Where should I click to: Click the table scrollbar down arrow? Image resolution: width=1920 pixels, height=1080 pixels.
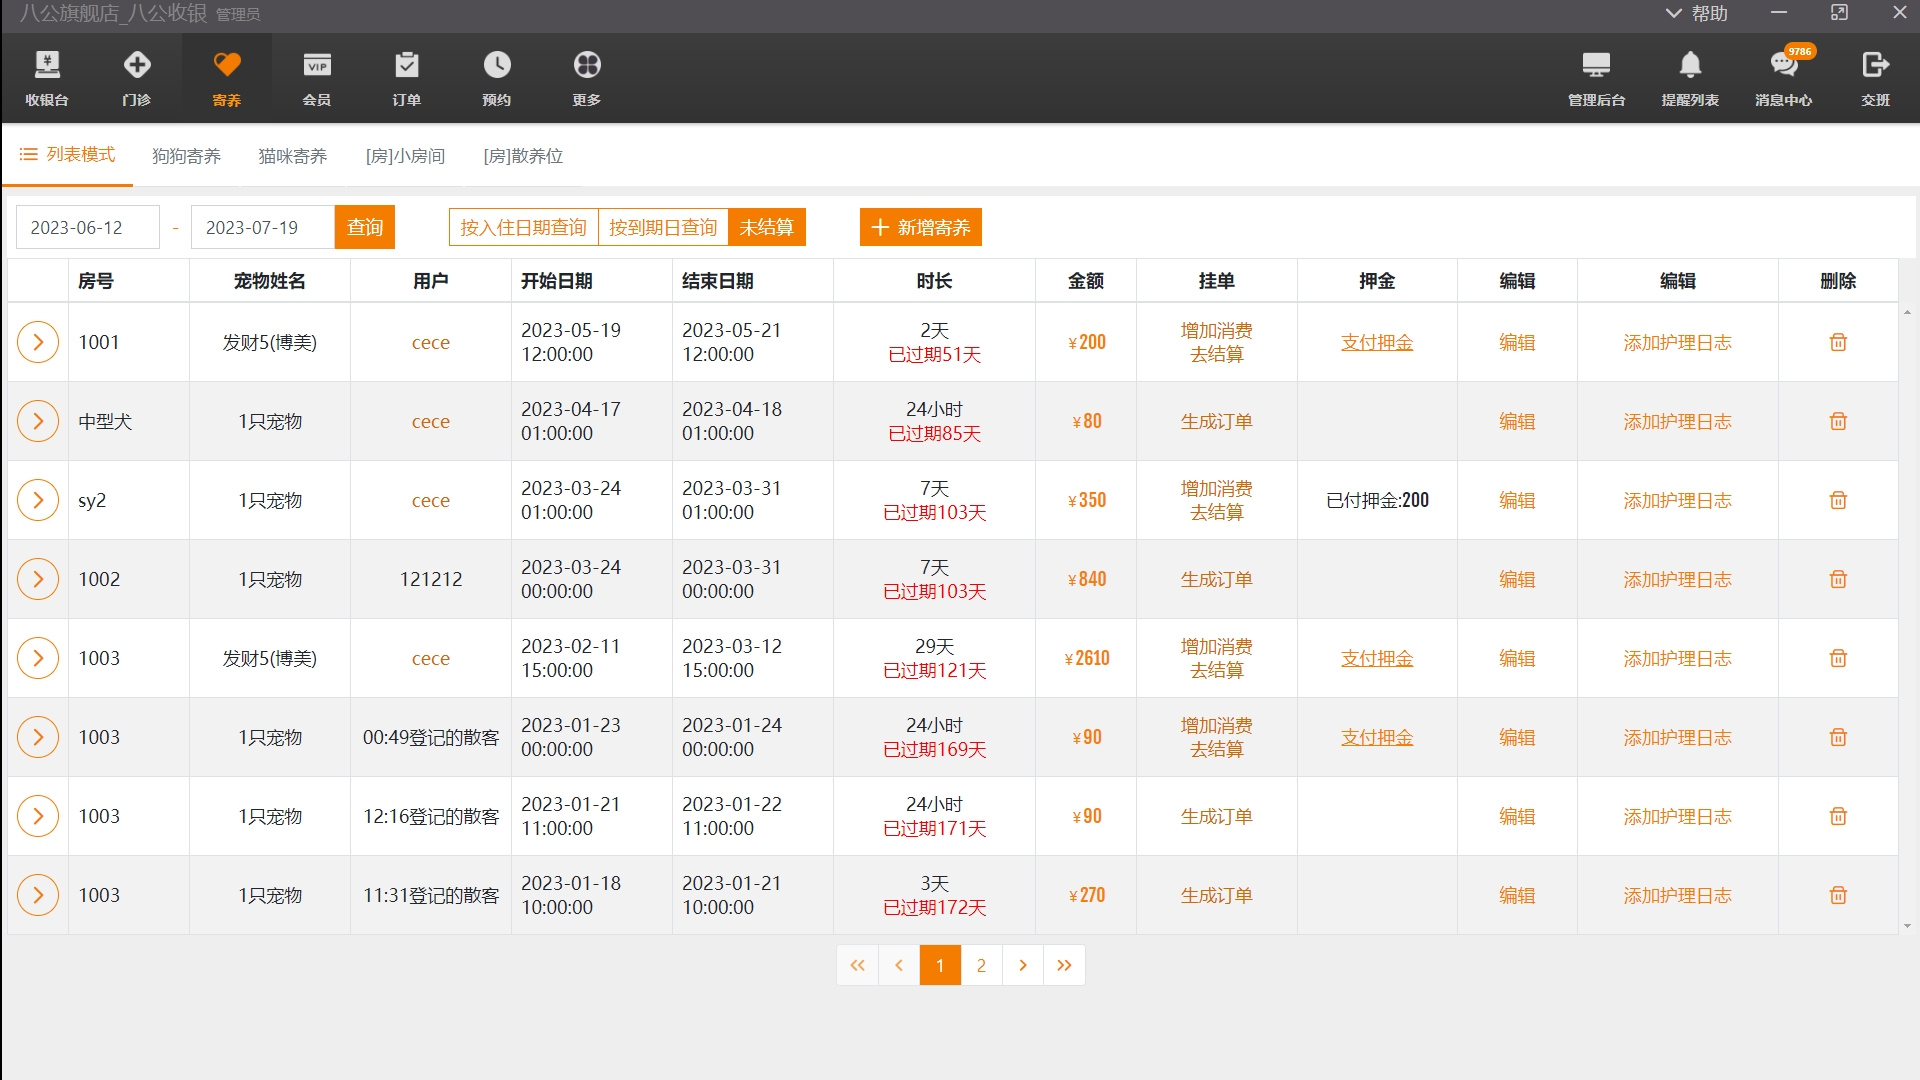click(x=1907, y=926)
